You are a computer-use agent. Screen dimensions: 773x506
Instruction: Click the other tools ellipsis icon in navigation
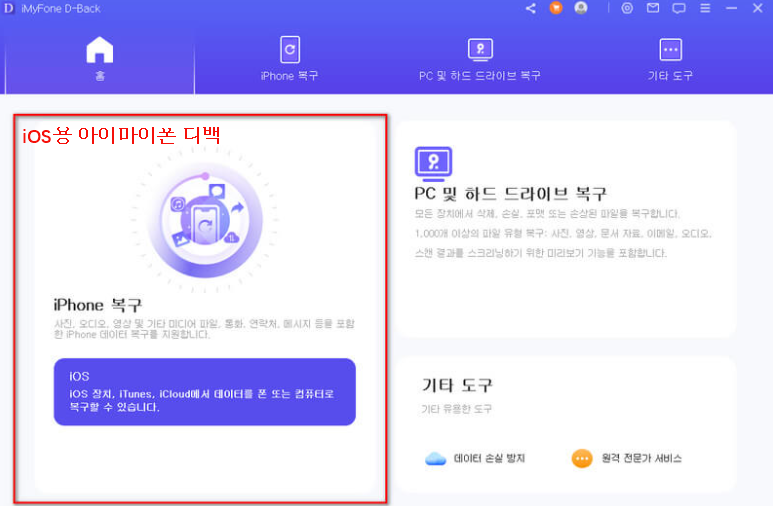click(670, 49)
